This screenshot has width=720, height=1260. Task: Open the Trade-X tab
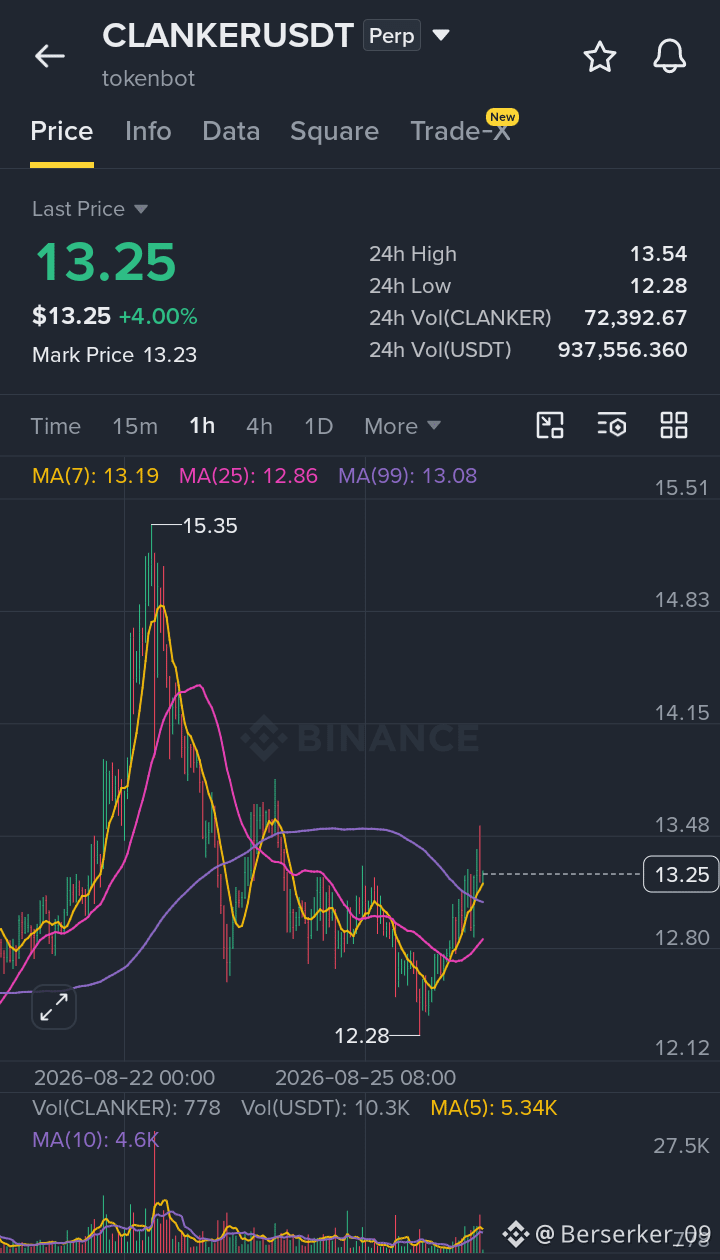(460, 131)
